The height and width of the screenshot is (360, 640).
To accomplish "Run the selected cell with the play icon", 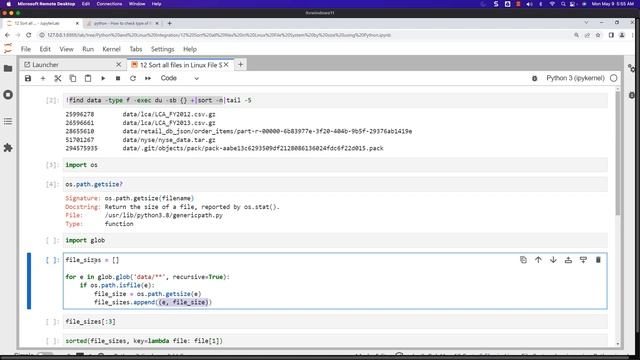I will [x=103, y=78].
